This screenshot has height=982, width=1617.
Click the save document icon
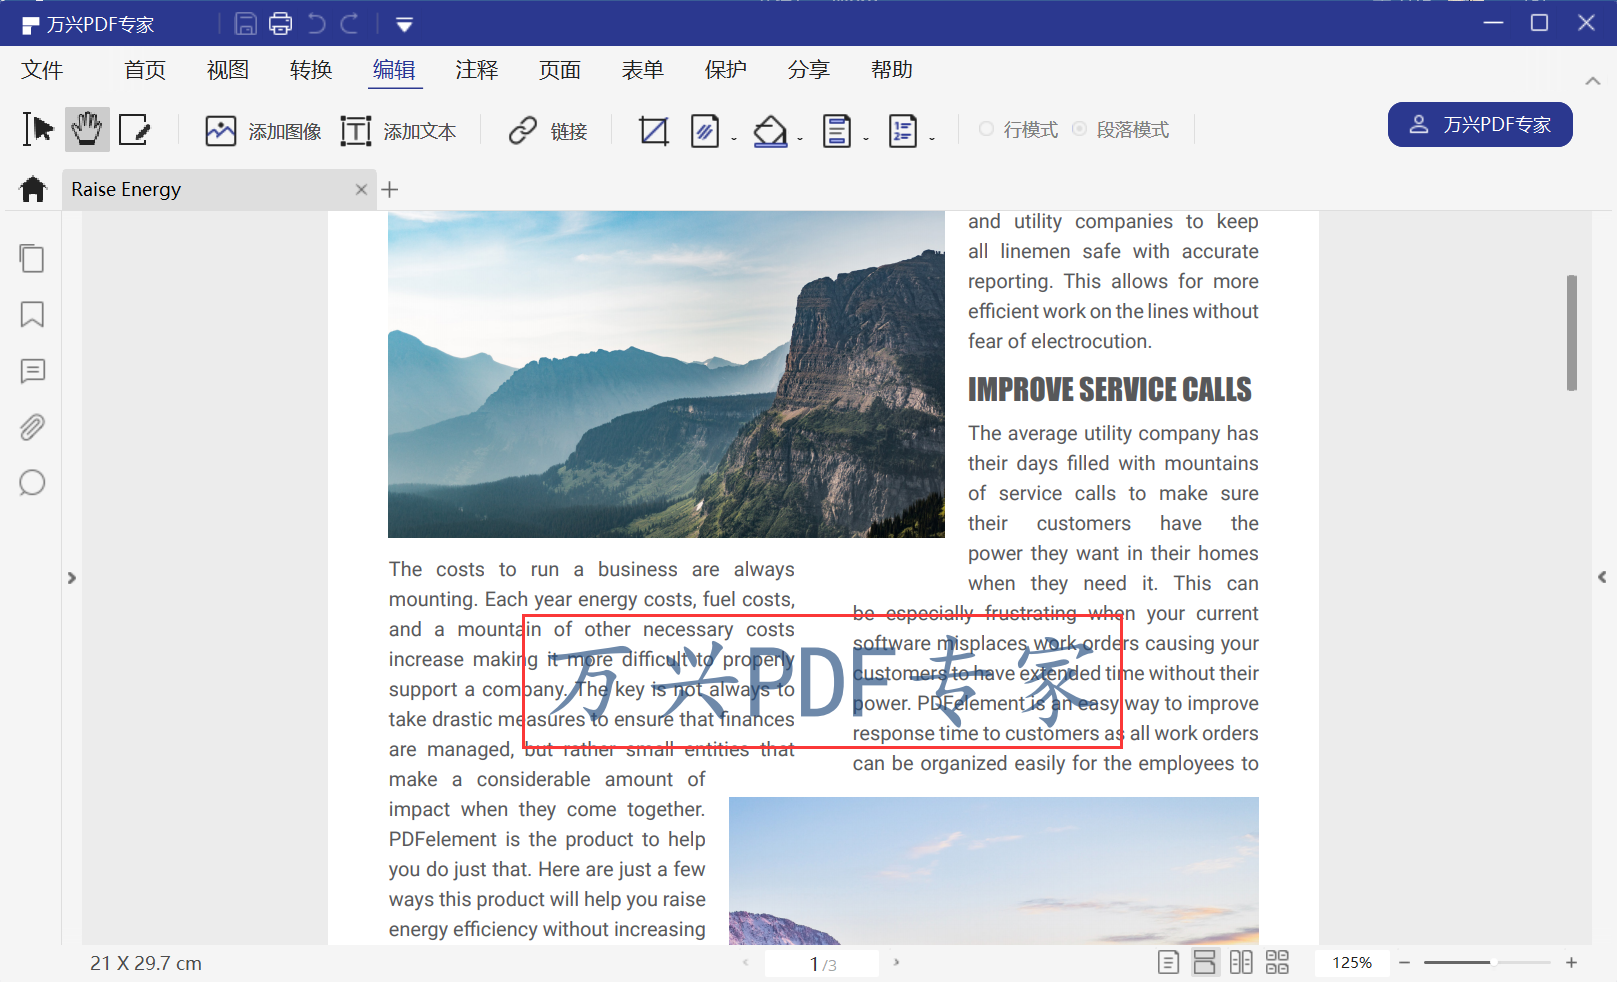(245, 23)
